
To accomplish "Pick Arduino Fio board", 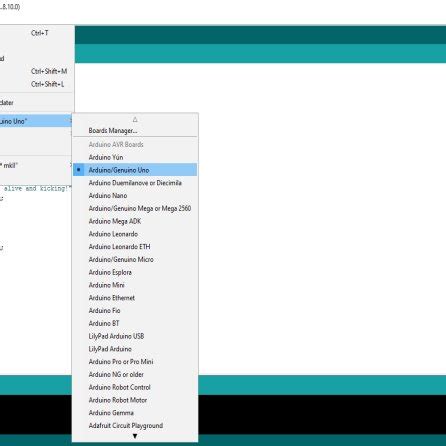I will click(x=135, y=311).
